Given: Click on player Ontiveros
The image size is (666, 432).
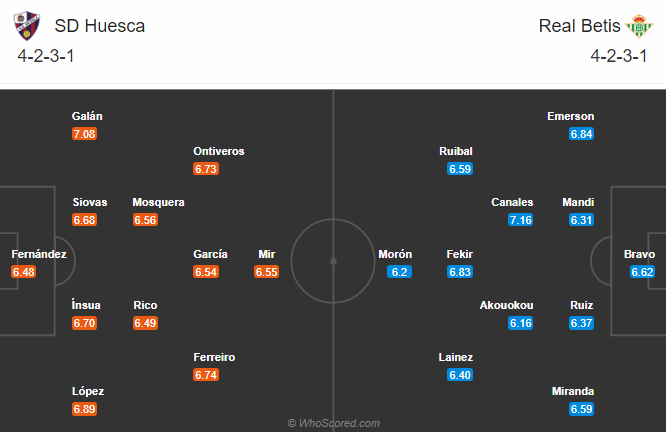Looking at the screenshot, I should point(219,151).
